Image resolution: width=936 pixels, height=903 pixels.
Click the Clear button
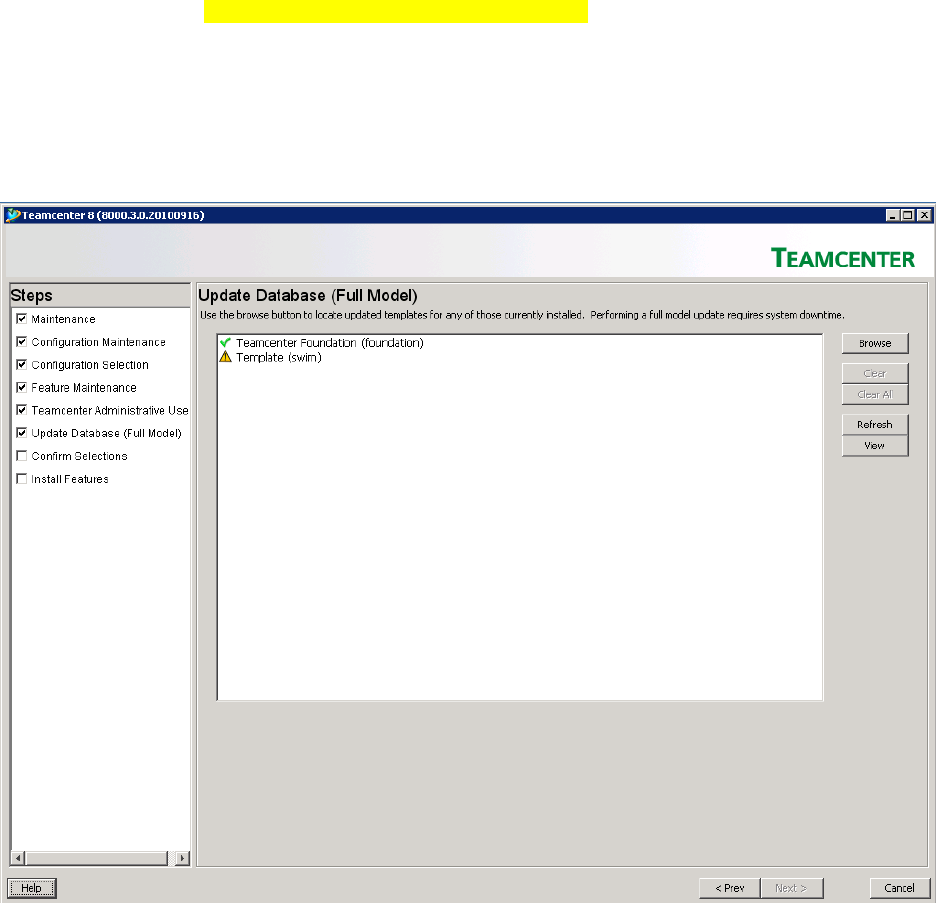[x=875, y=373]
